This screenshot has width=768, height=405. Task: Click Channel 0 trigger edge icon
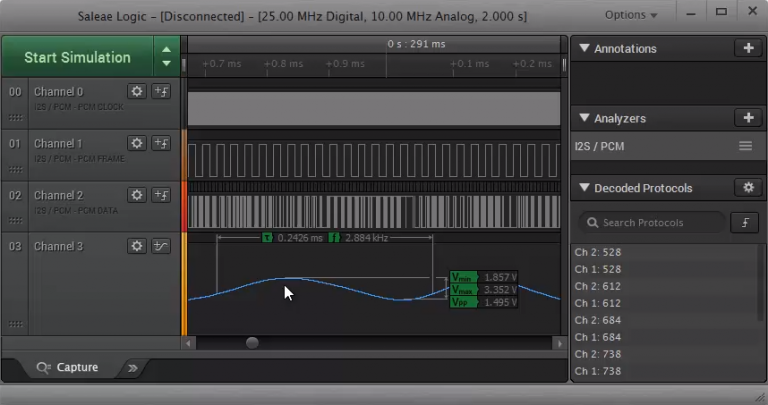161,91
